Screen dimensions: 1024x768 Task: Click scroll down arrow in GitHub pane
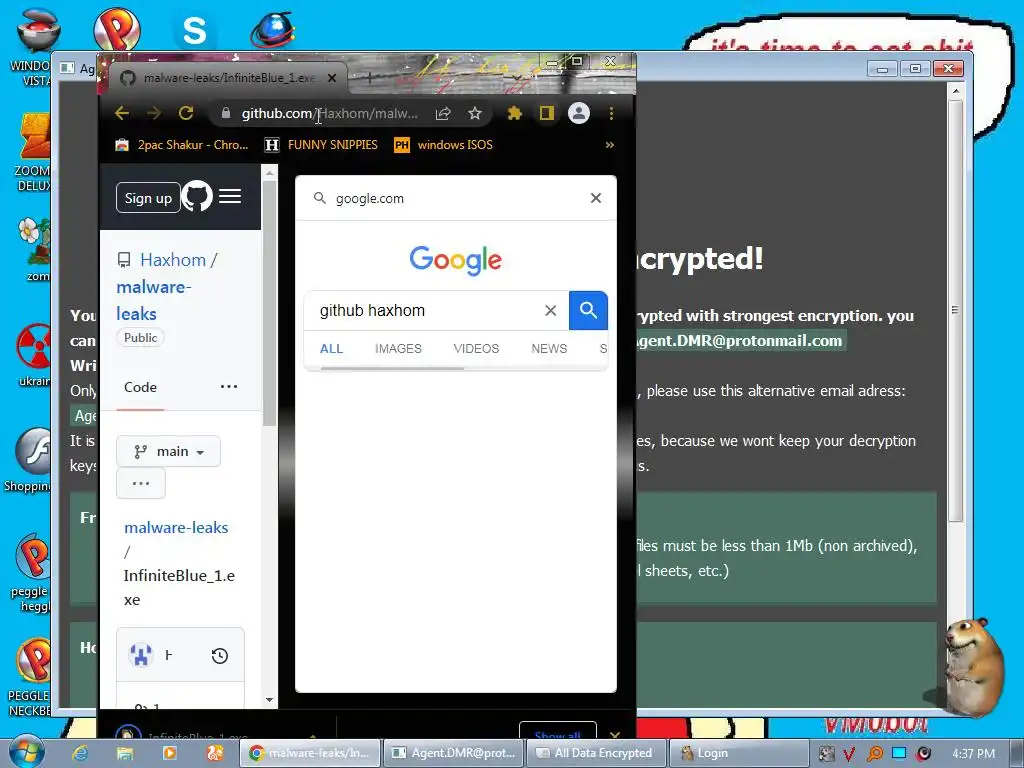(x=269, y=700)
